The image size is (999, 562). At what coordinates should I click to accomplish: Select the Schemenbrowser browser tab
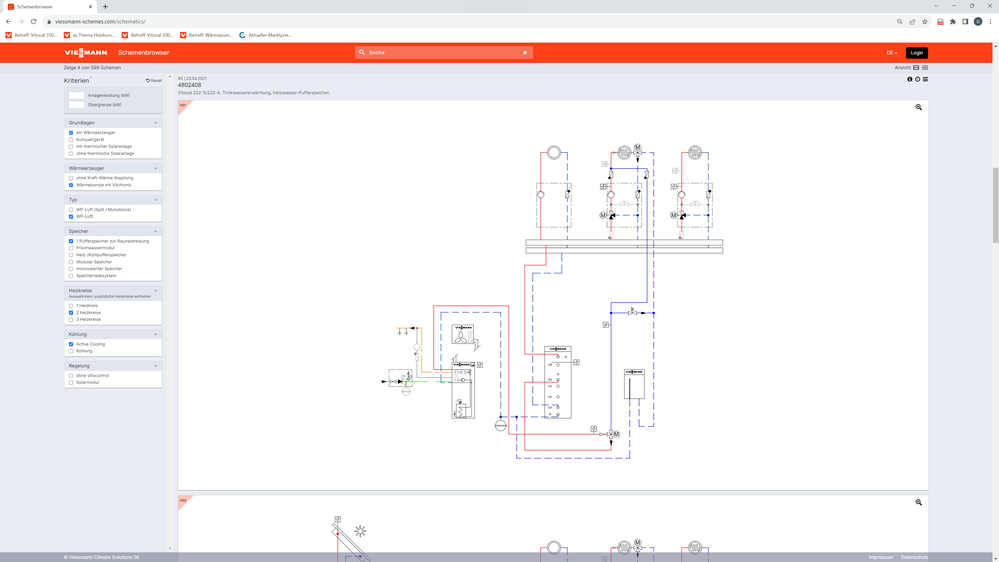[50, 6]
